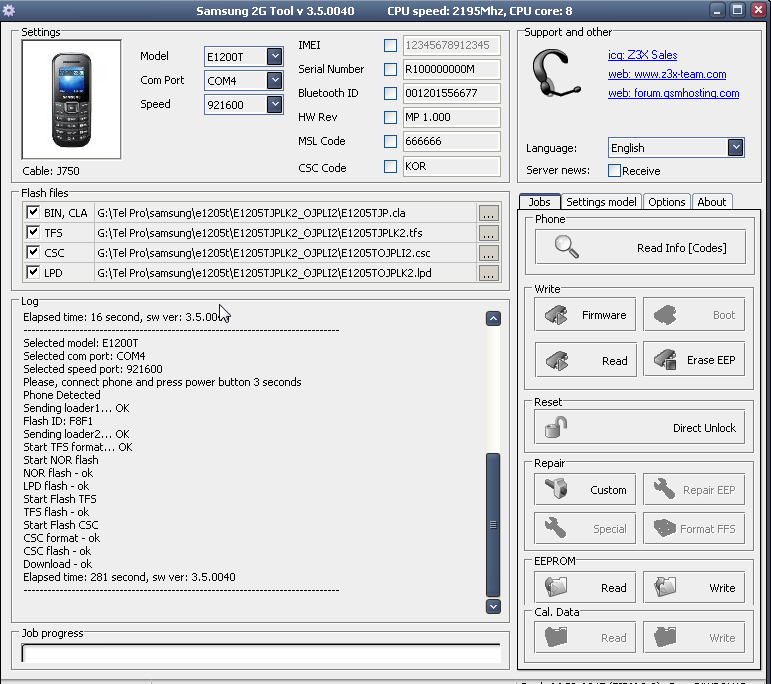This screenshot has height=684, width=771.
Task: Click the 'Flash ID: F8F1' log line
Action: pos(58,421)
